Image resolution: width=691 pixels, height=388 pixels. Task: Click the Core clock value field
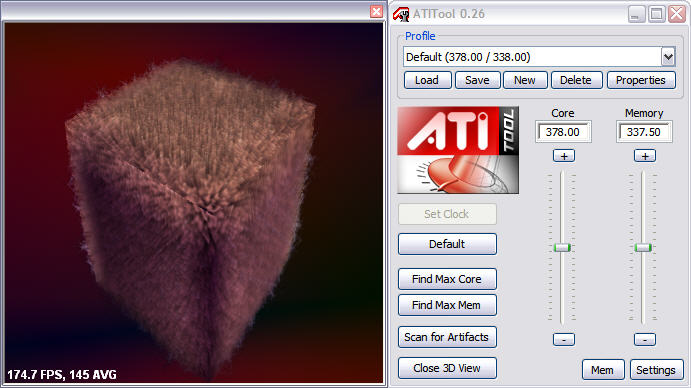point(563,132)
